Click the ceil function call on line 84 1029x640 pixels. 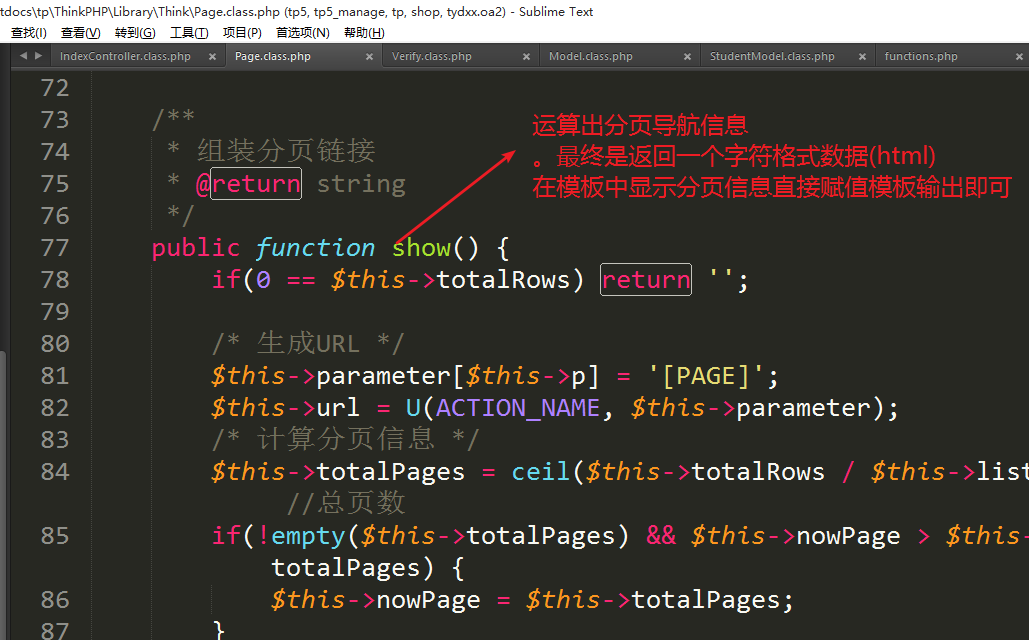542,472
